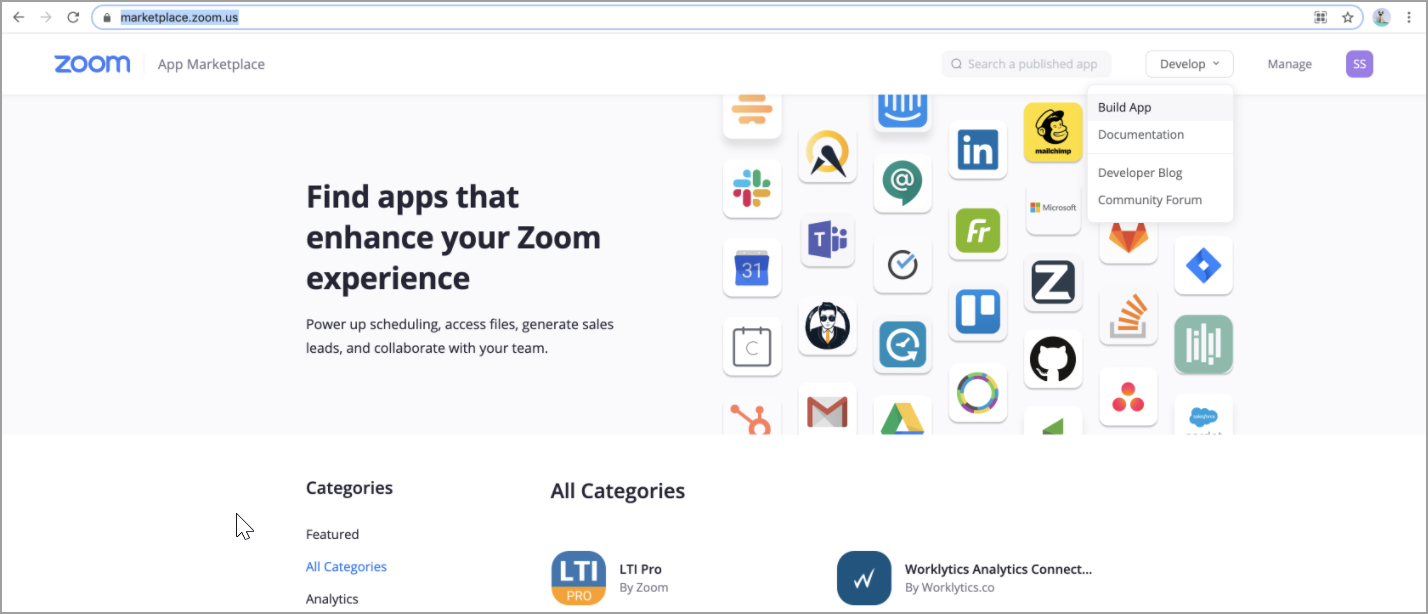
Task: Open Developer Blog menu item
Action: tap(1160, 172)
